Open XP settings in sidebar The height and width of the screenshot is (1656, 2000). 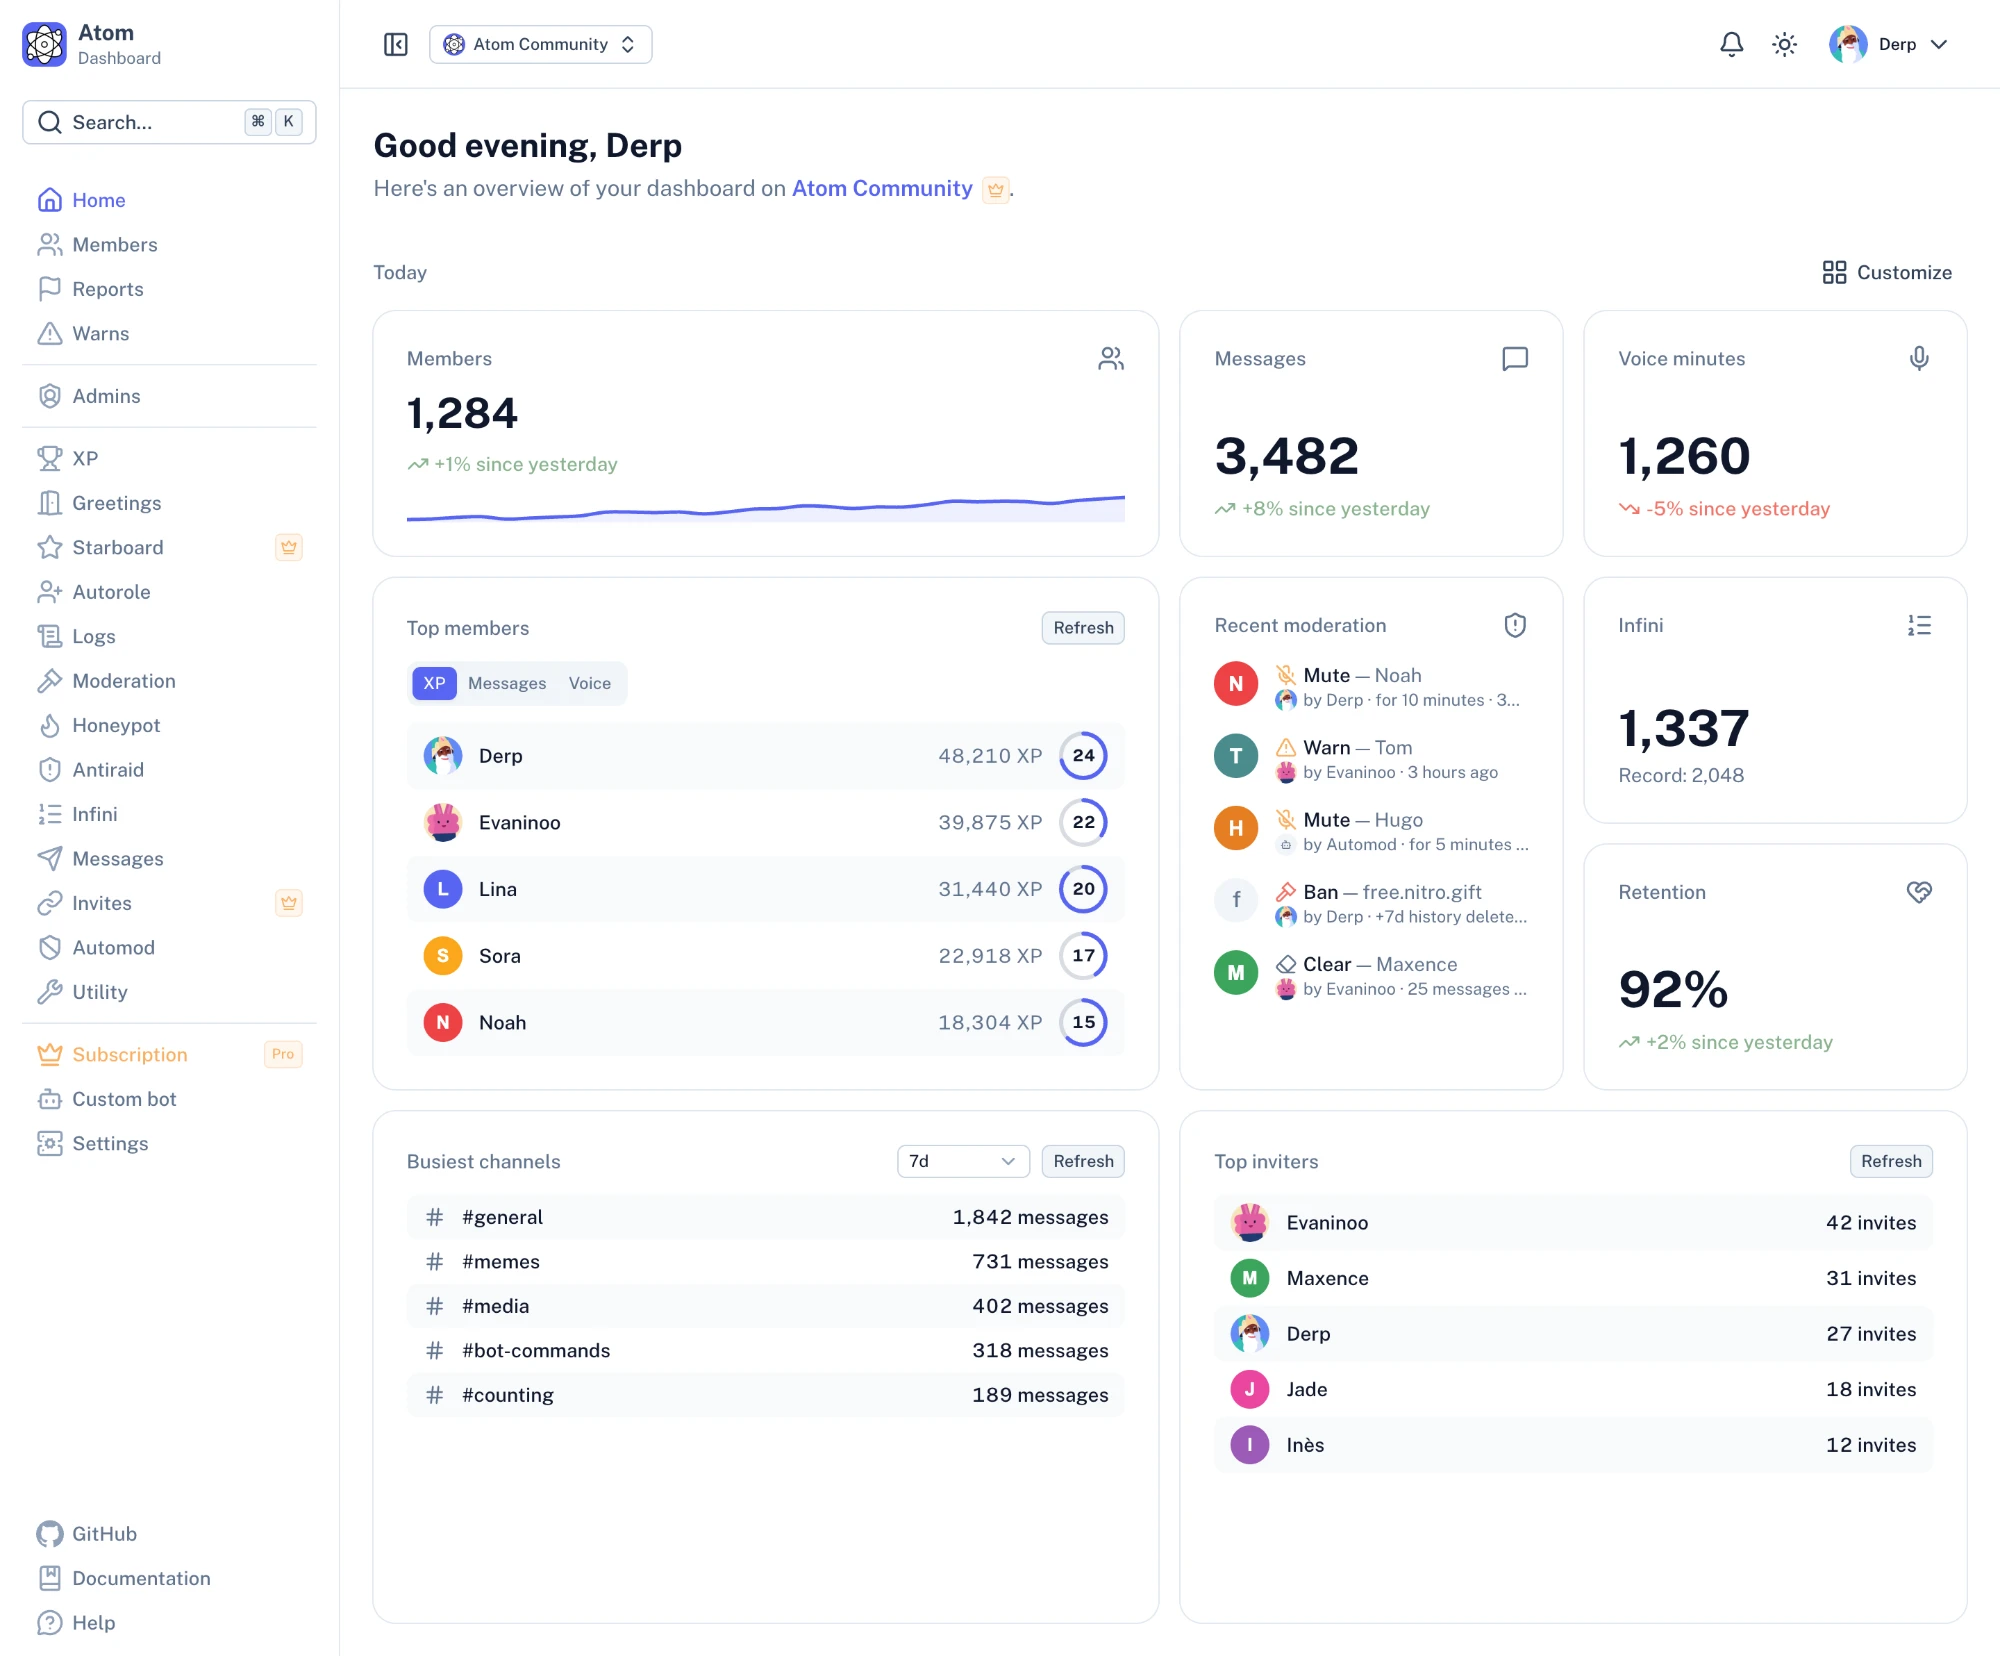pos(169,458)
